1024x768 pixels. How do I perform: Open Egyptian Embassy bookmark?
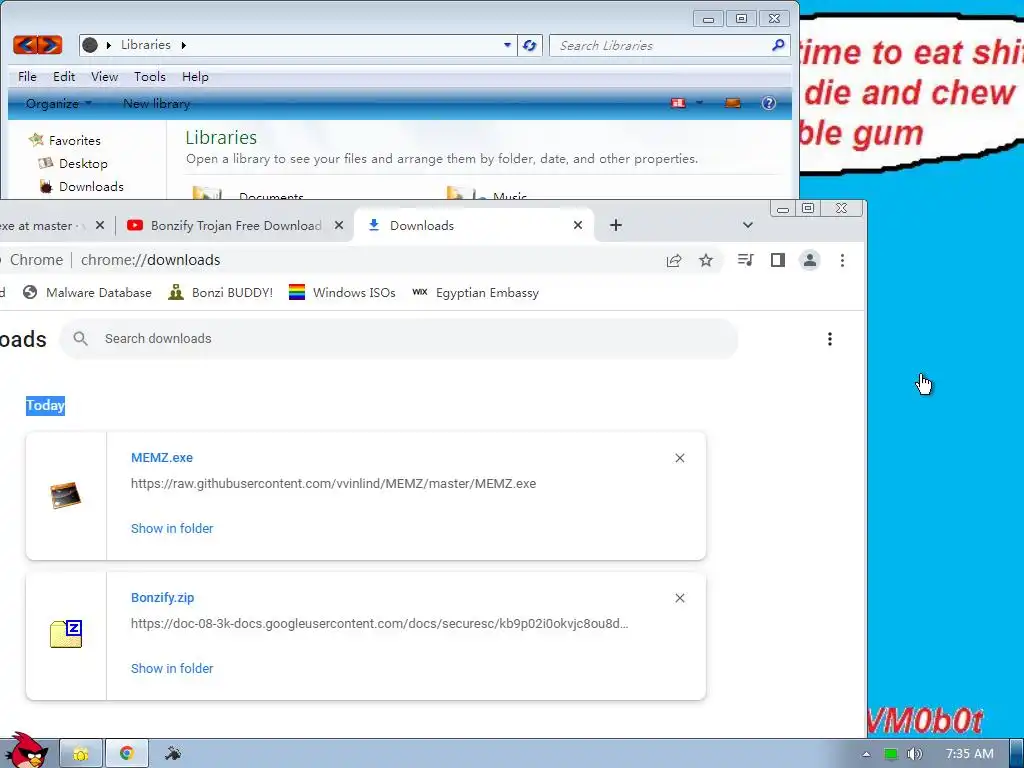[x=476, y=293]
